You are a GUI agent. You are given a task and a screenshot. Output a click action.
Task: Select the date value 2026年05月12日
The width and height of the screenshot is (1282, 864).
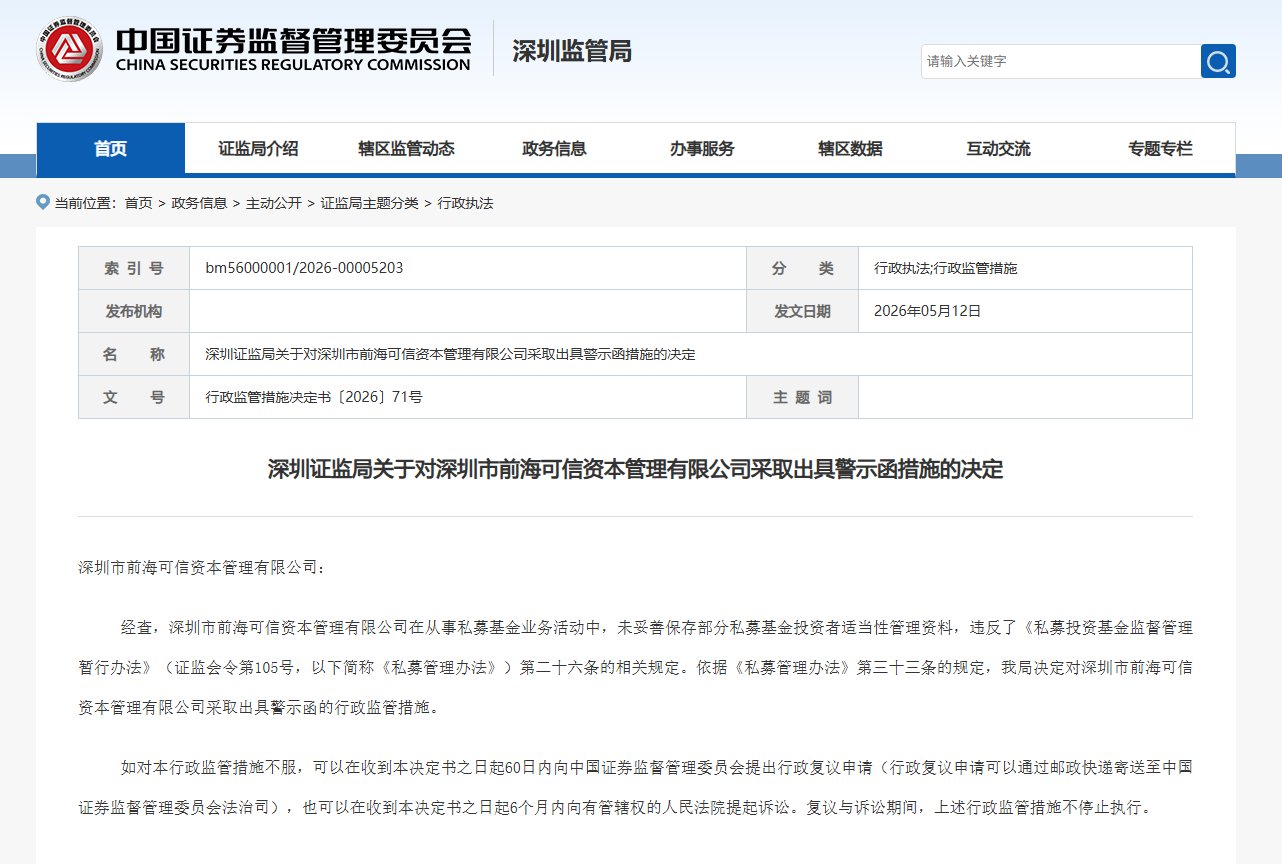pos(928,311)
